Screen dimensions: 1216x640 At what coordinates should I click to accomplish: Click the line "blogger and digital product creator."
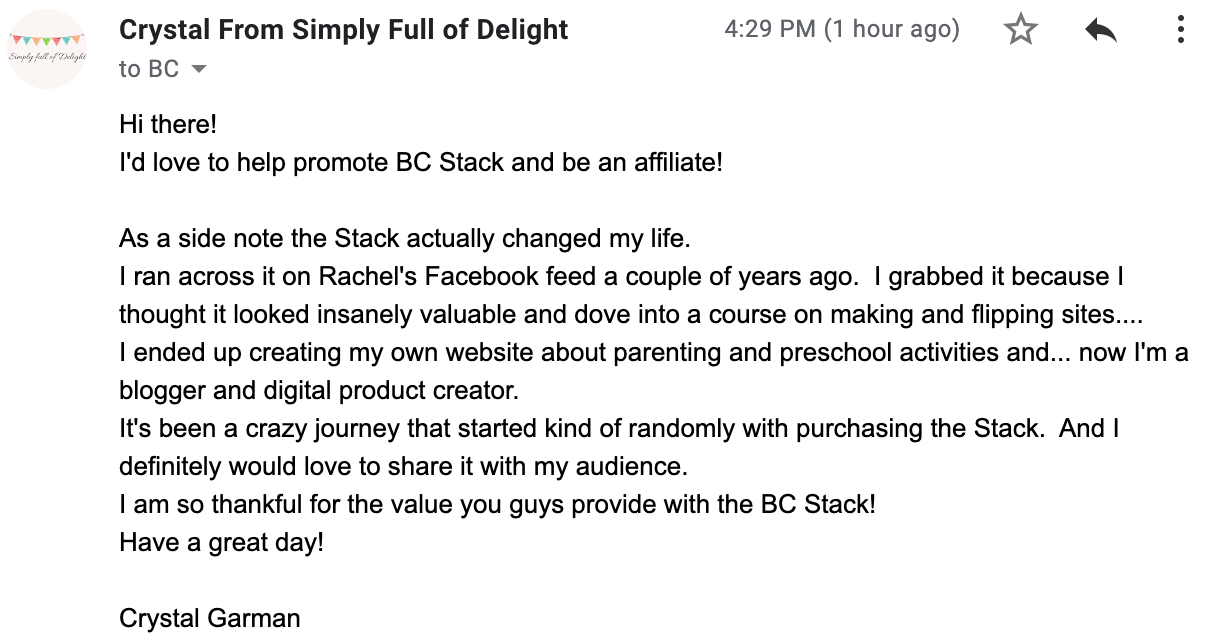pyautogui.click(x=319, y=390)
